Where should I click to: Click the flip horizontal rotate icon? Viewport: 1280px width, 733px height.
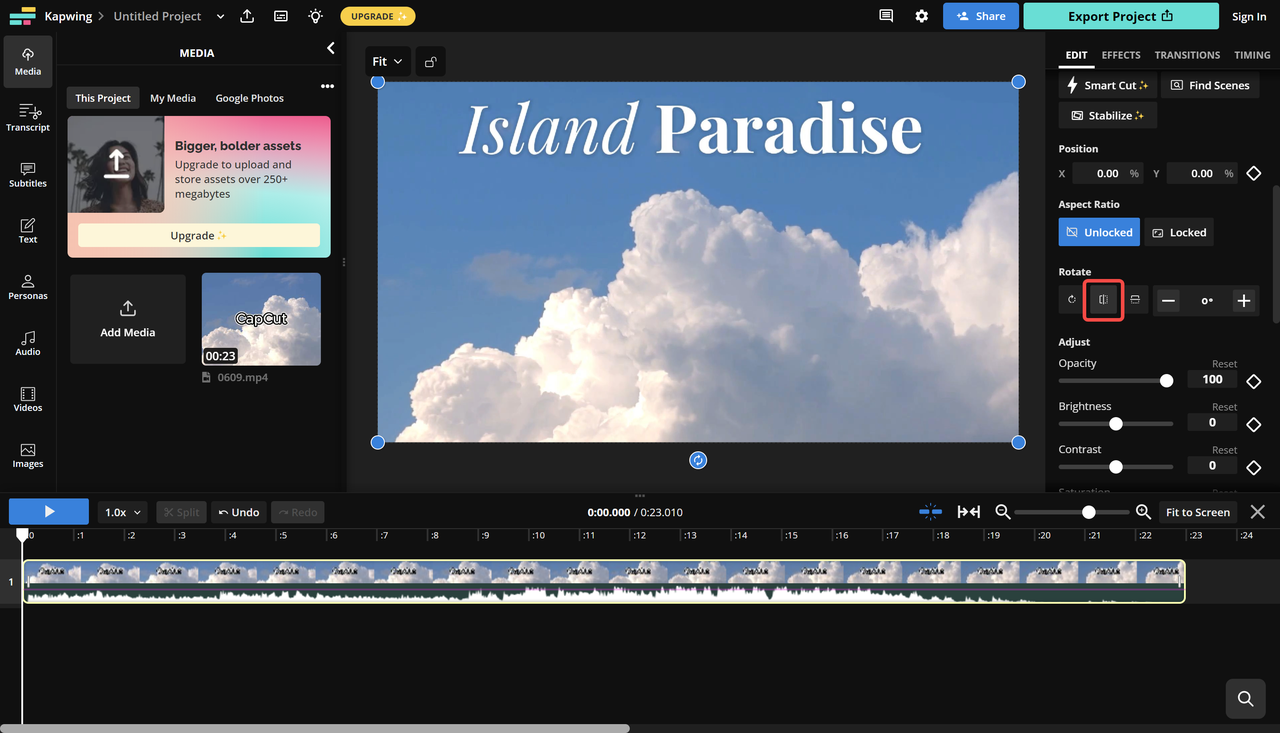pos(1103,300)
